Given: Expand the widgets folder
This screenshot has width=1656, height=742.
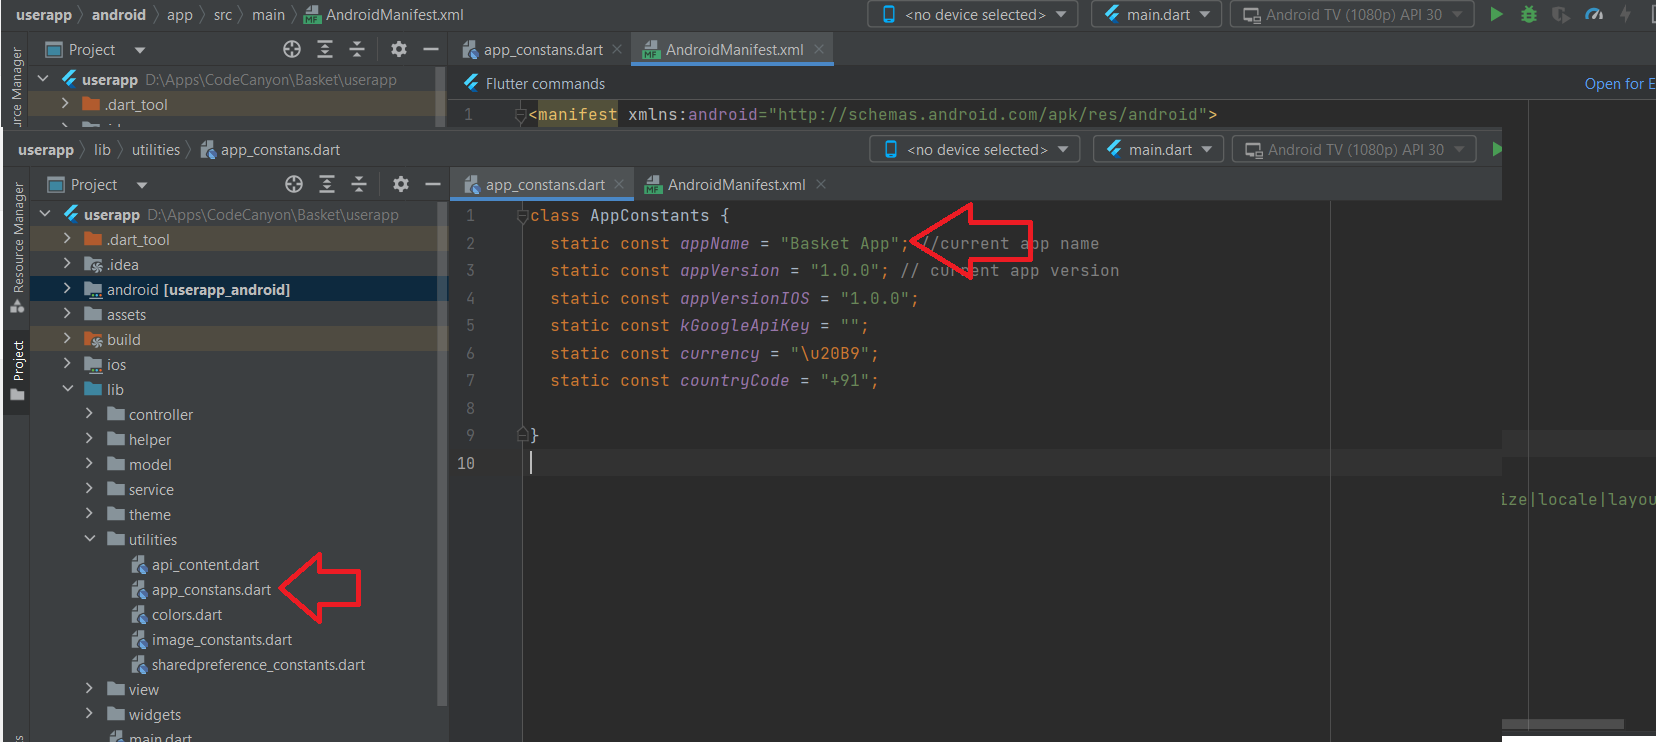Looking at the screenshot, I should click(x=89, y=714).
